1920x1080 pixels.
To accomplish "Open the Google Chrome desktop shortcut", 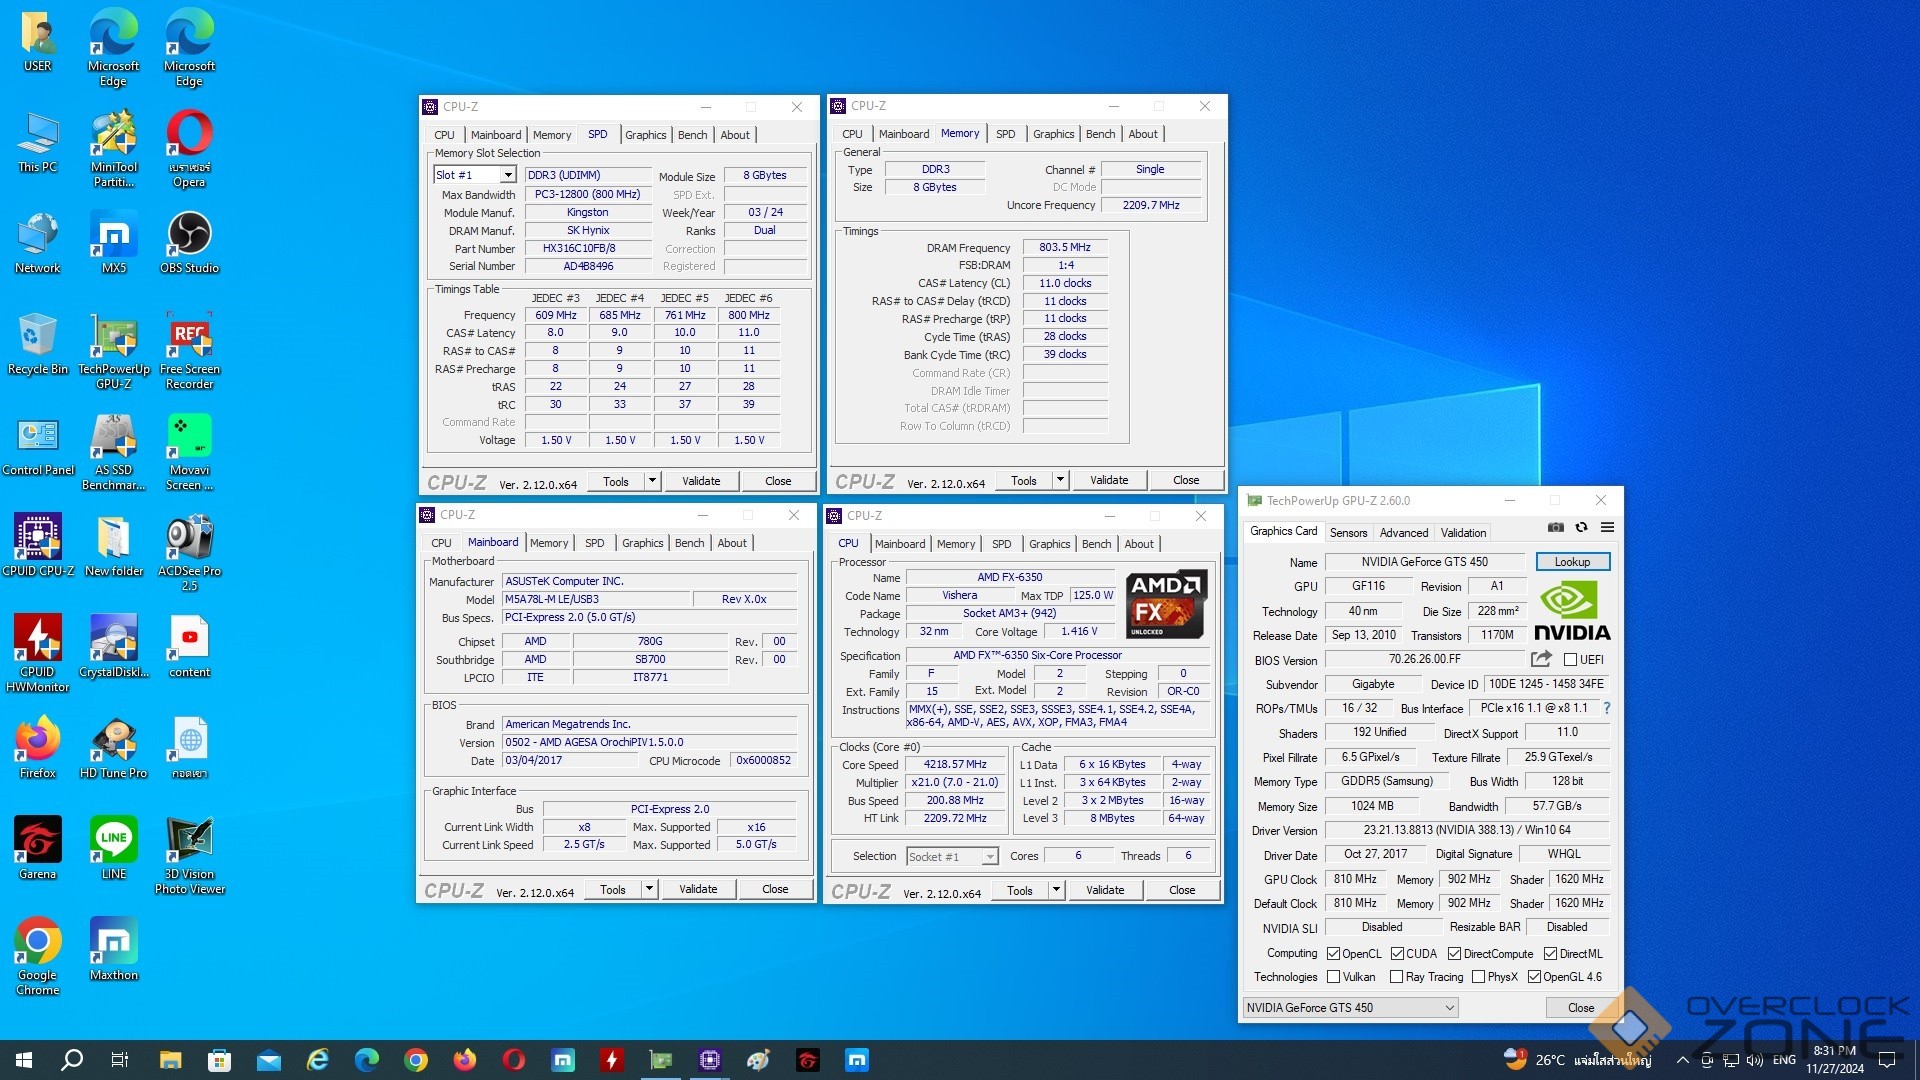I will (x=38, y=957).
